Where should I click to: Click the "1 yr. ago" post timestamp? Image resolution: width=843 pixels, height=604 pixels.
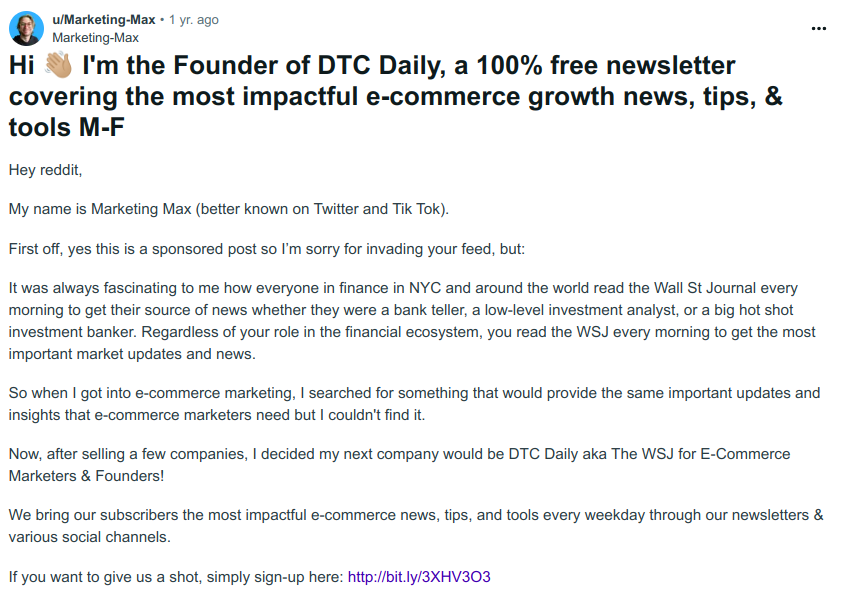tap(194, 20)
